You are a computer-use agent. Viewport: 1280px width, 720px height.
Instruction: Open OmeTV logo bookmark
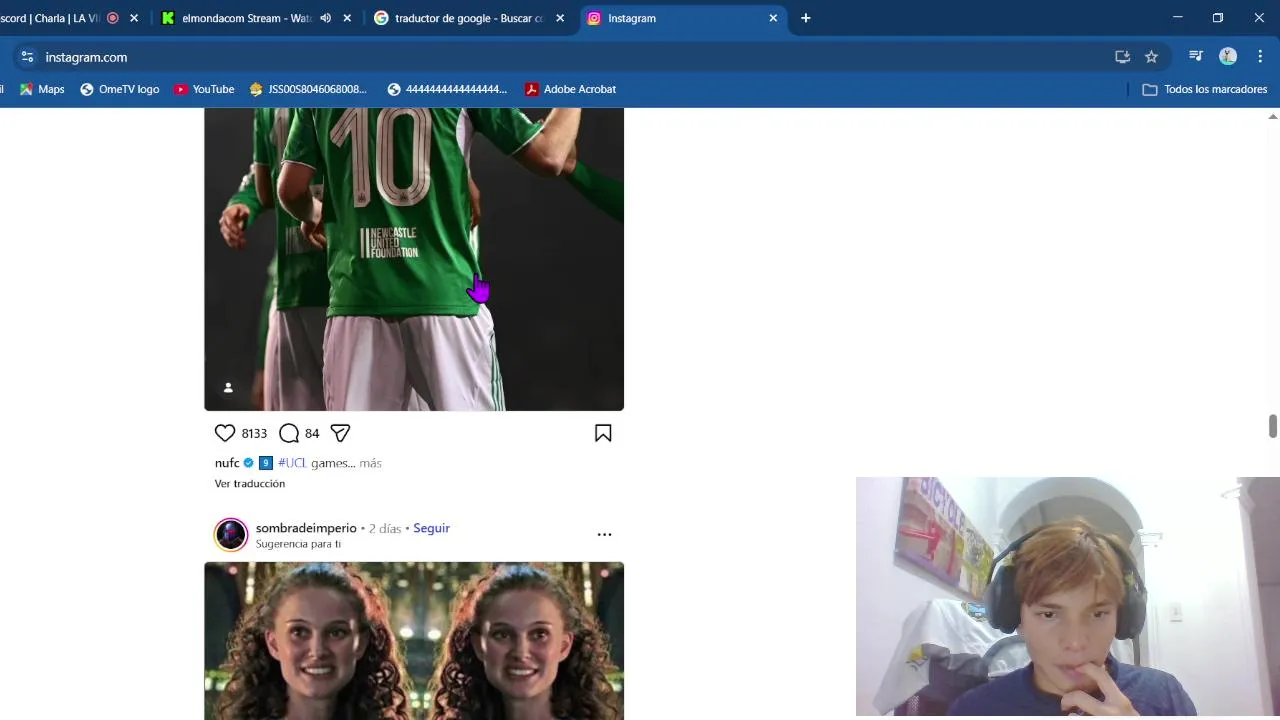(x=120, y=89)
